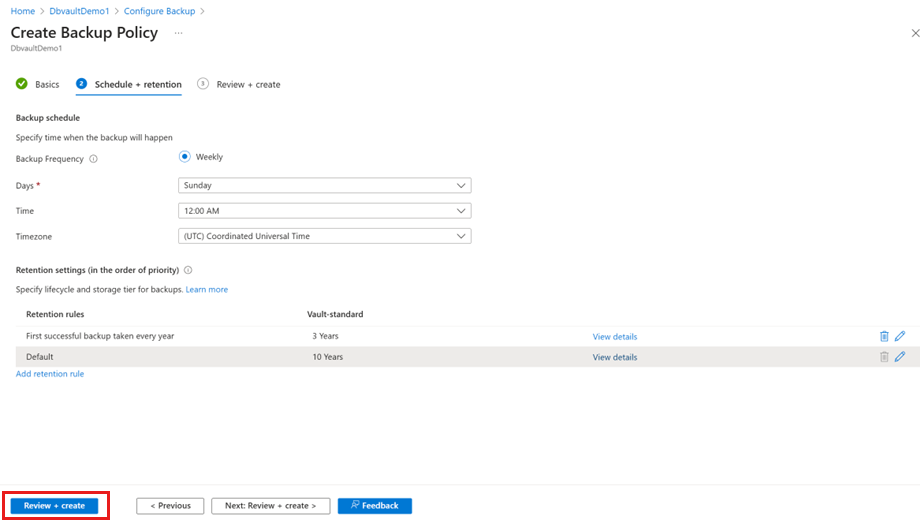Click the Retention settings info icon
The height and width of the screenshot is (527, 920).
(x=188, y=270)
